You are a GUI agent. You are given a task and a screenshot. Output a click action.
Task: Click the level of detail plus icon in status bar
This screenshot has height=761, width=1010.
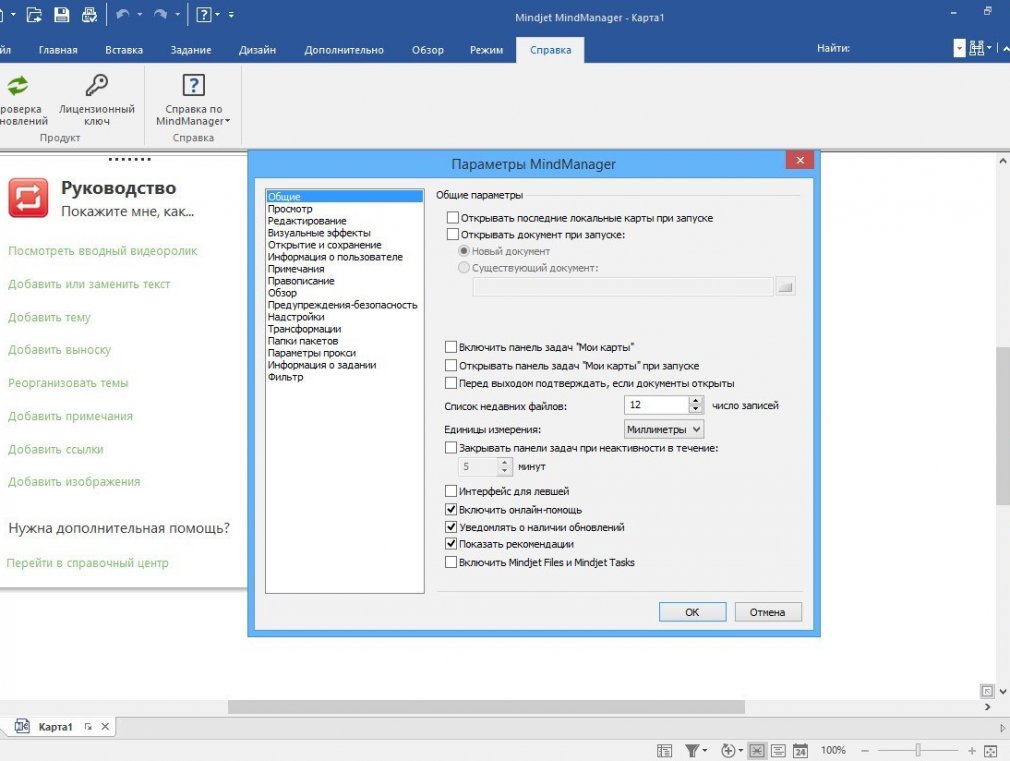728,751
